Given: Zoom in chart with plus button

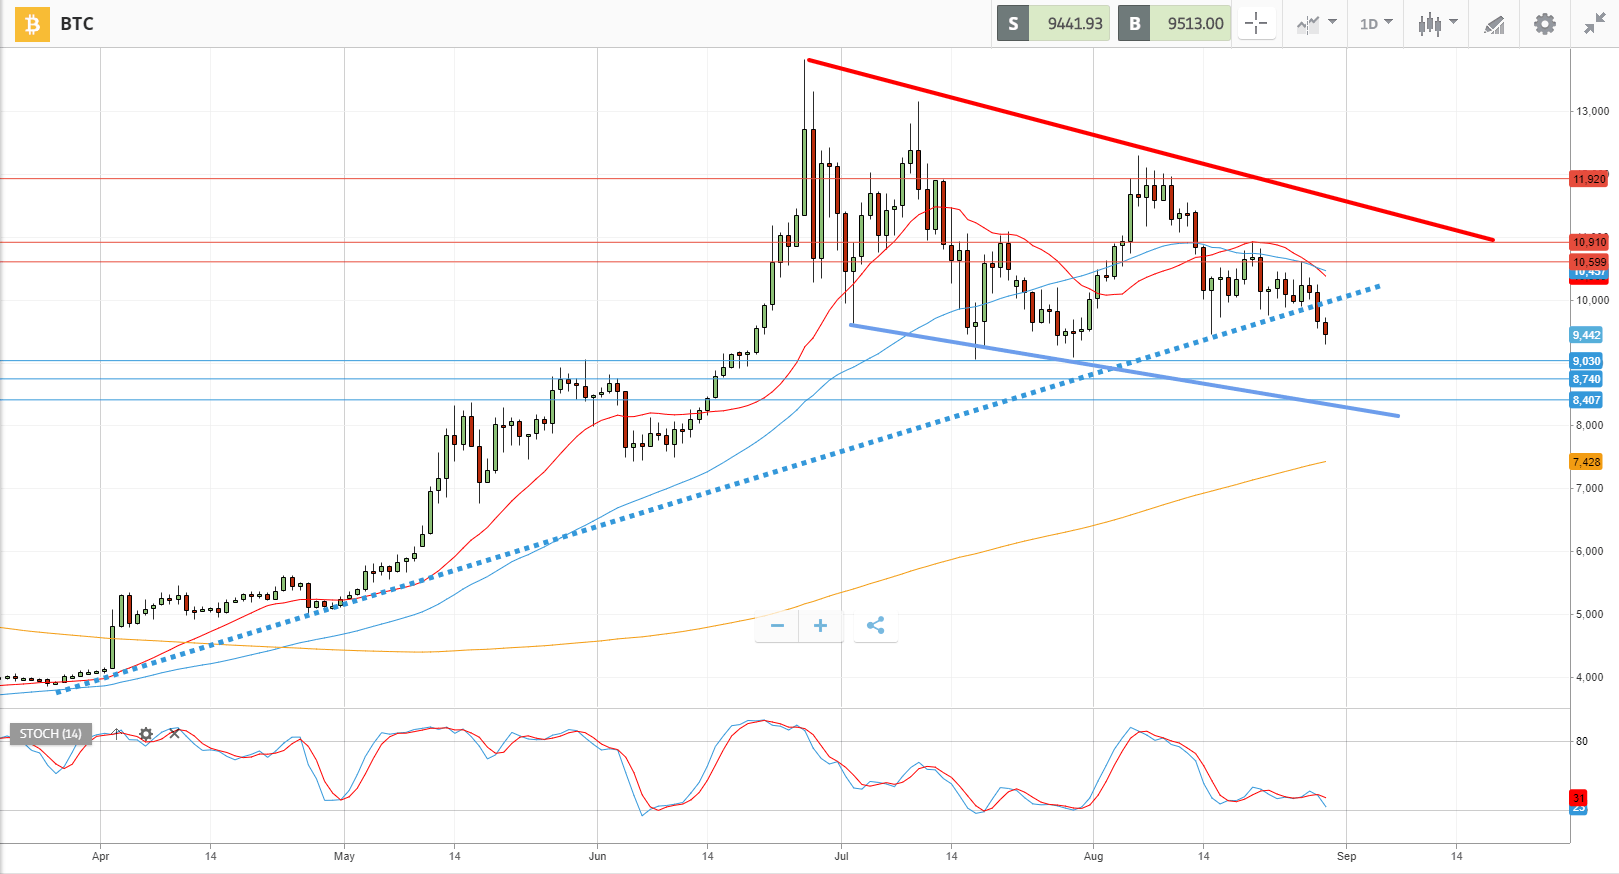Looking at the screenshot, I should point(820,626).
